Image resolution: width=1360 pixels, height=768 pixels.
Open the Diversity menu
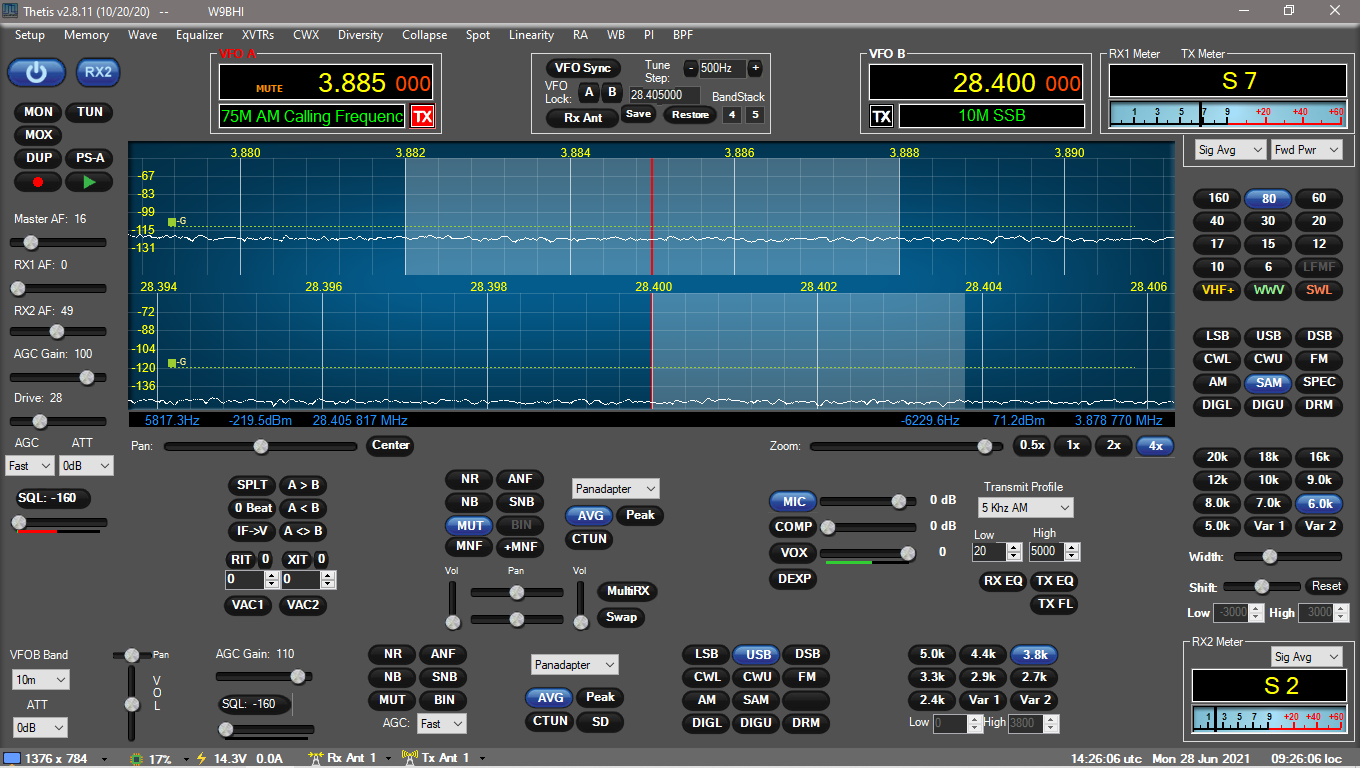click(x=361, y=35)
